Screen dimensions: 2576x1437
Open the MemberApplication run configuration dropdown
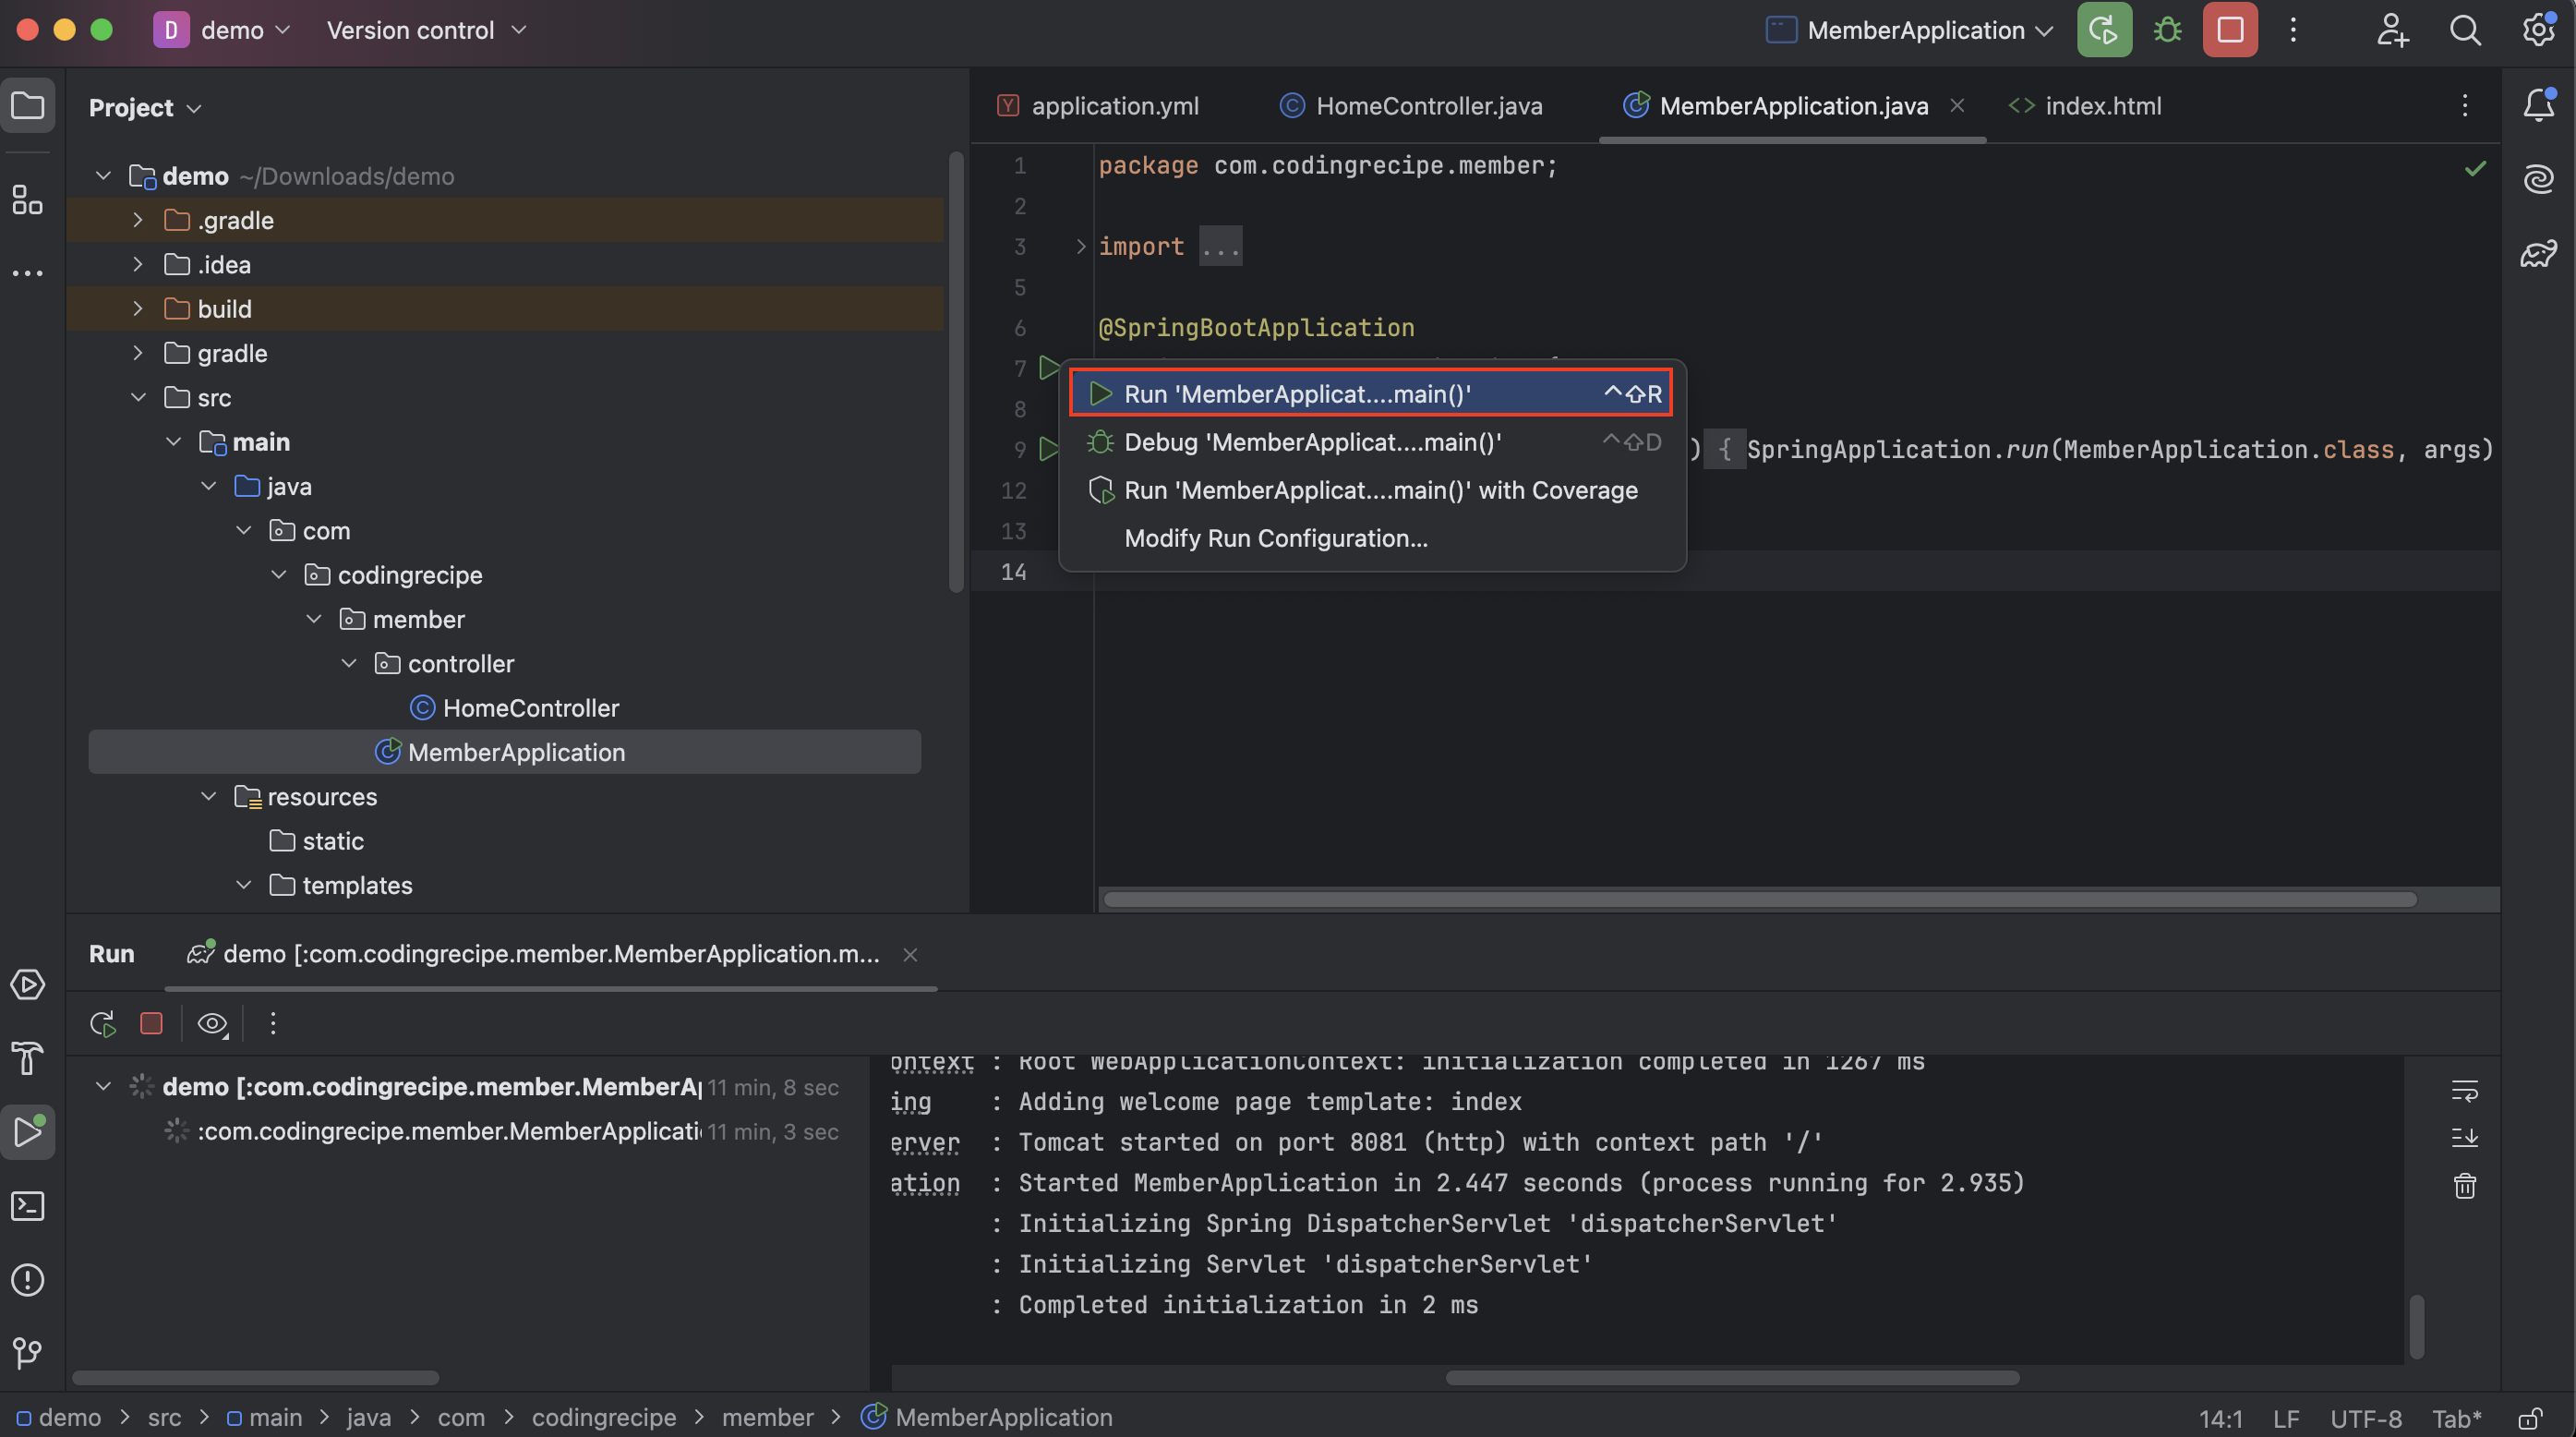pyautogui.click(x=1910, y=30)
